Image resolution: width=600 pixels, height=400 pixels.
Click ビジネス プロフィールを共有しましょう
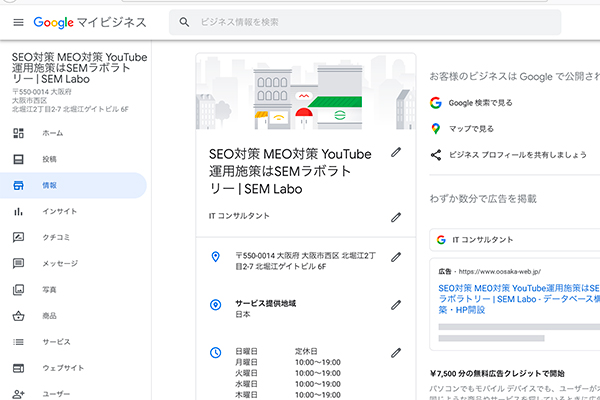point(518,155)
